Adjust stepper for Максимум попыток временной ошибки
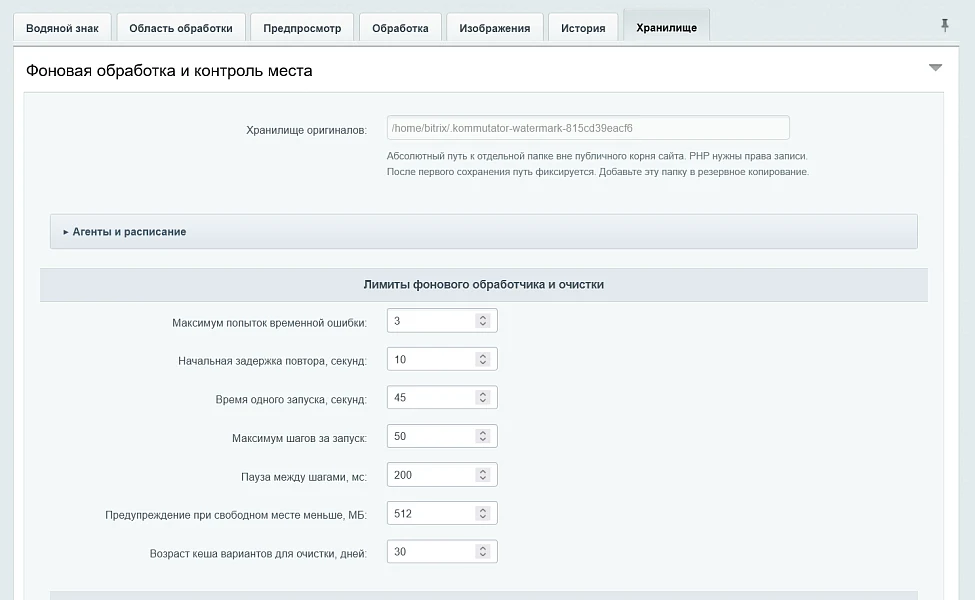 [483, 321]
